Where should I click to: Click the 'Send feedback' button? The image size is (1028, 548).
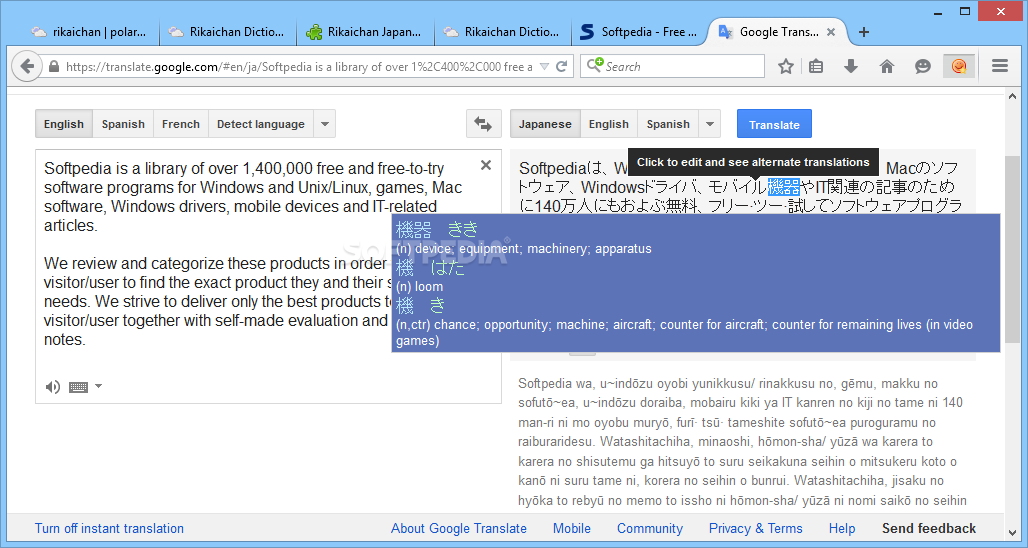[x=928, y=528]
